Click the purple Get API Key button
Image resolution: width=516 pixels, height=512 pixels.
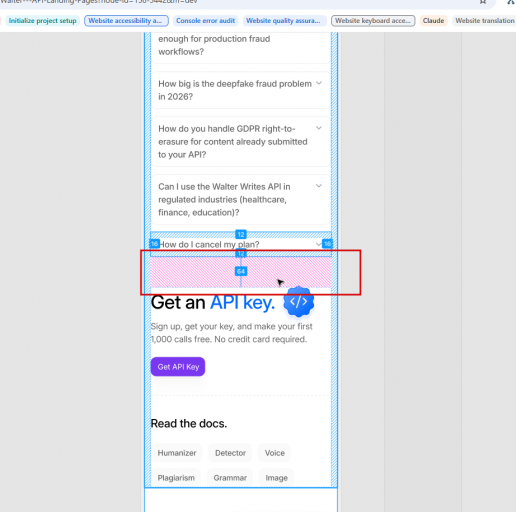click(x=178, y=367)
